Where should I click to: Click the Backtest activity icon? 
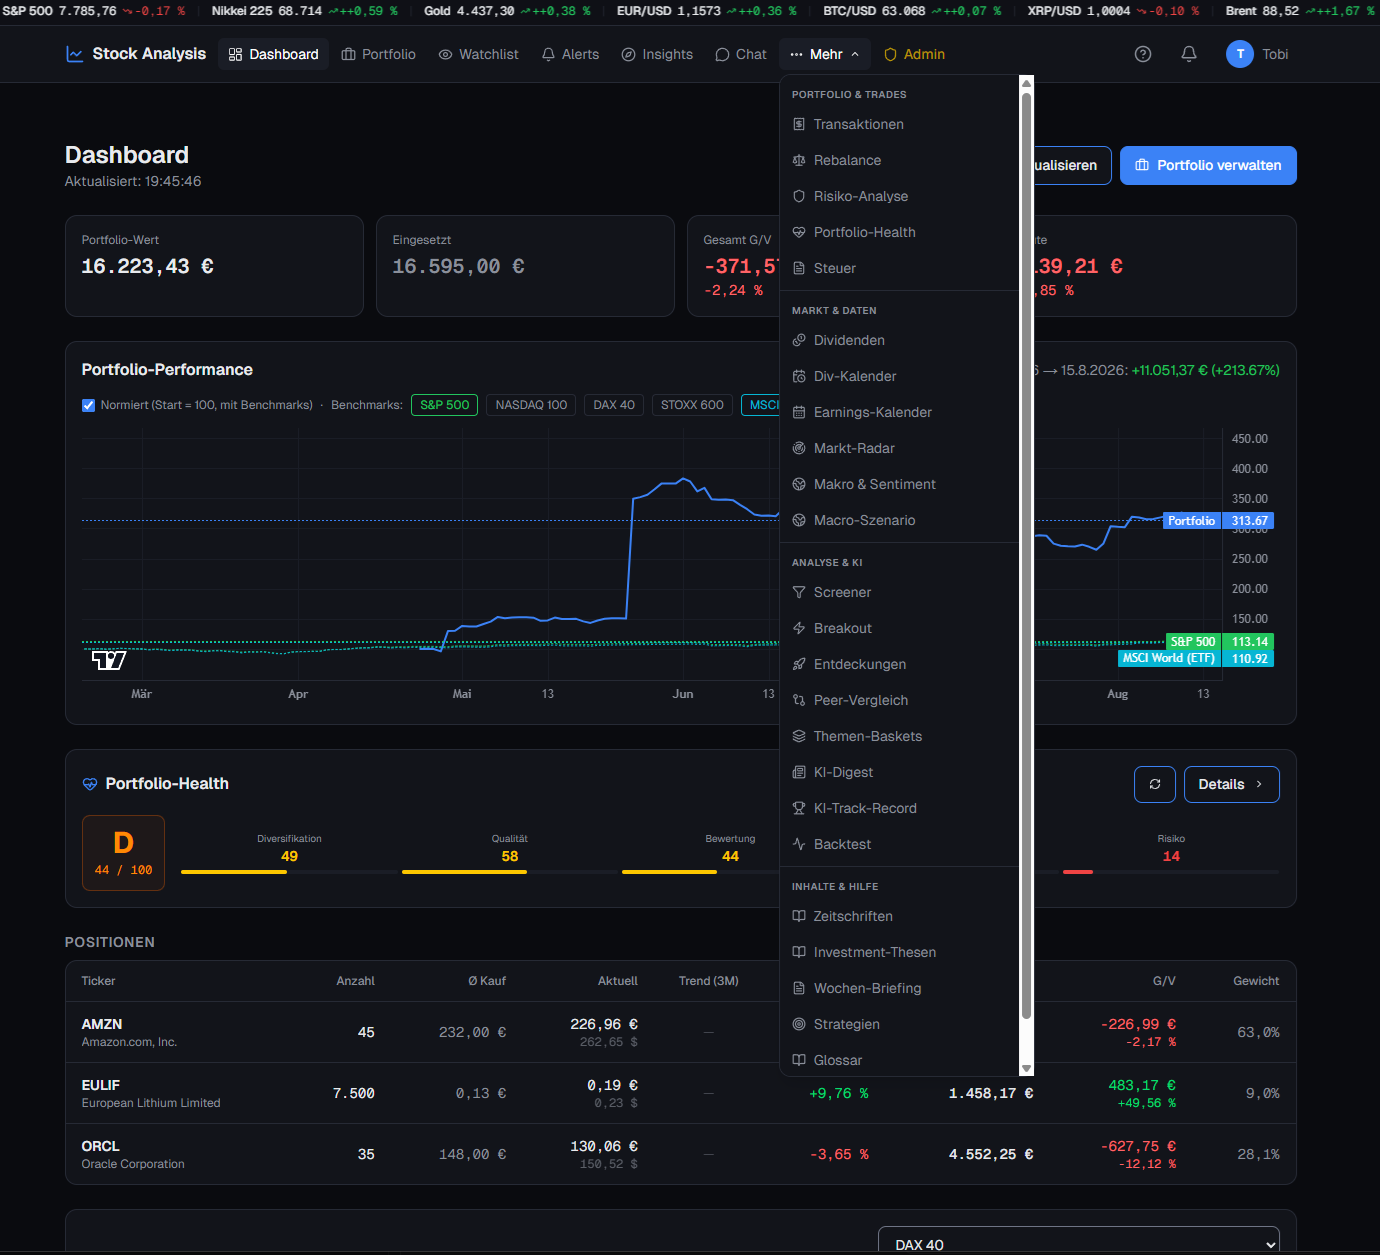799,844
